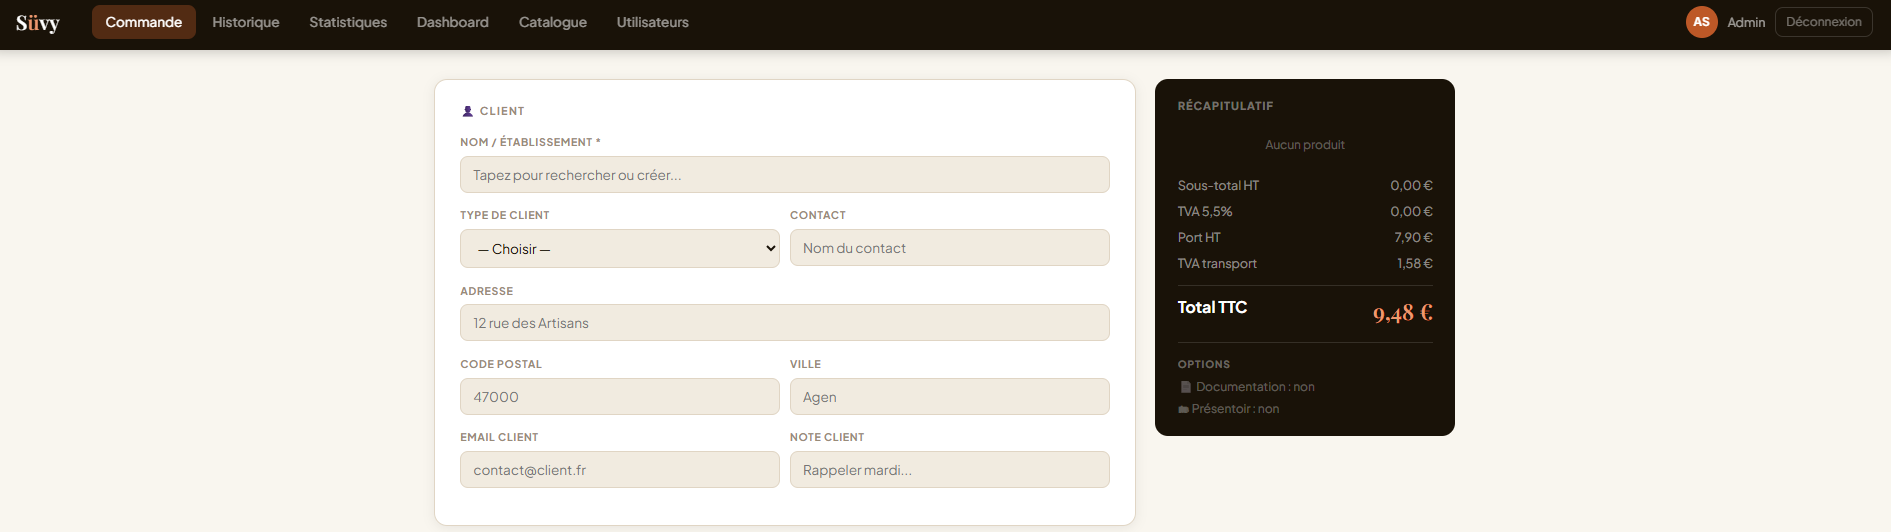
Task: Click the TVA 5,5% label
Action: click(x=1205, y=211)
